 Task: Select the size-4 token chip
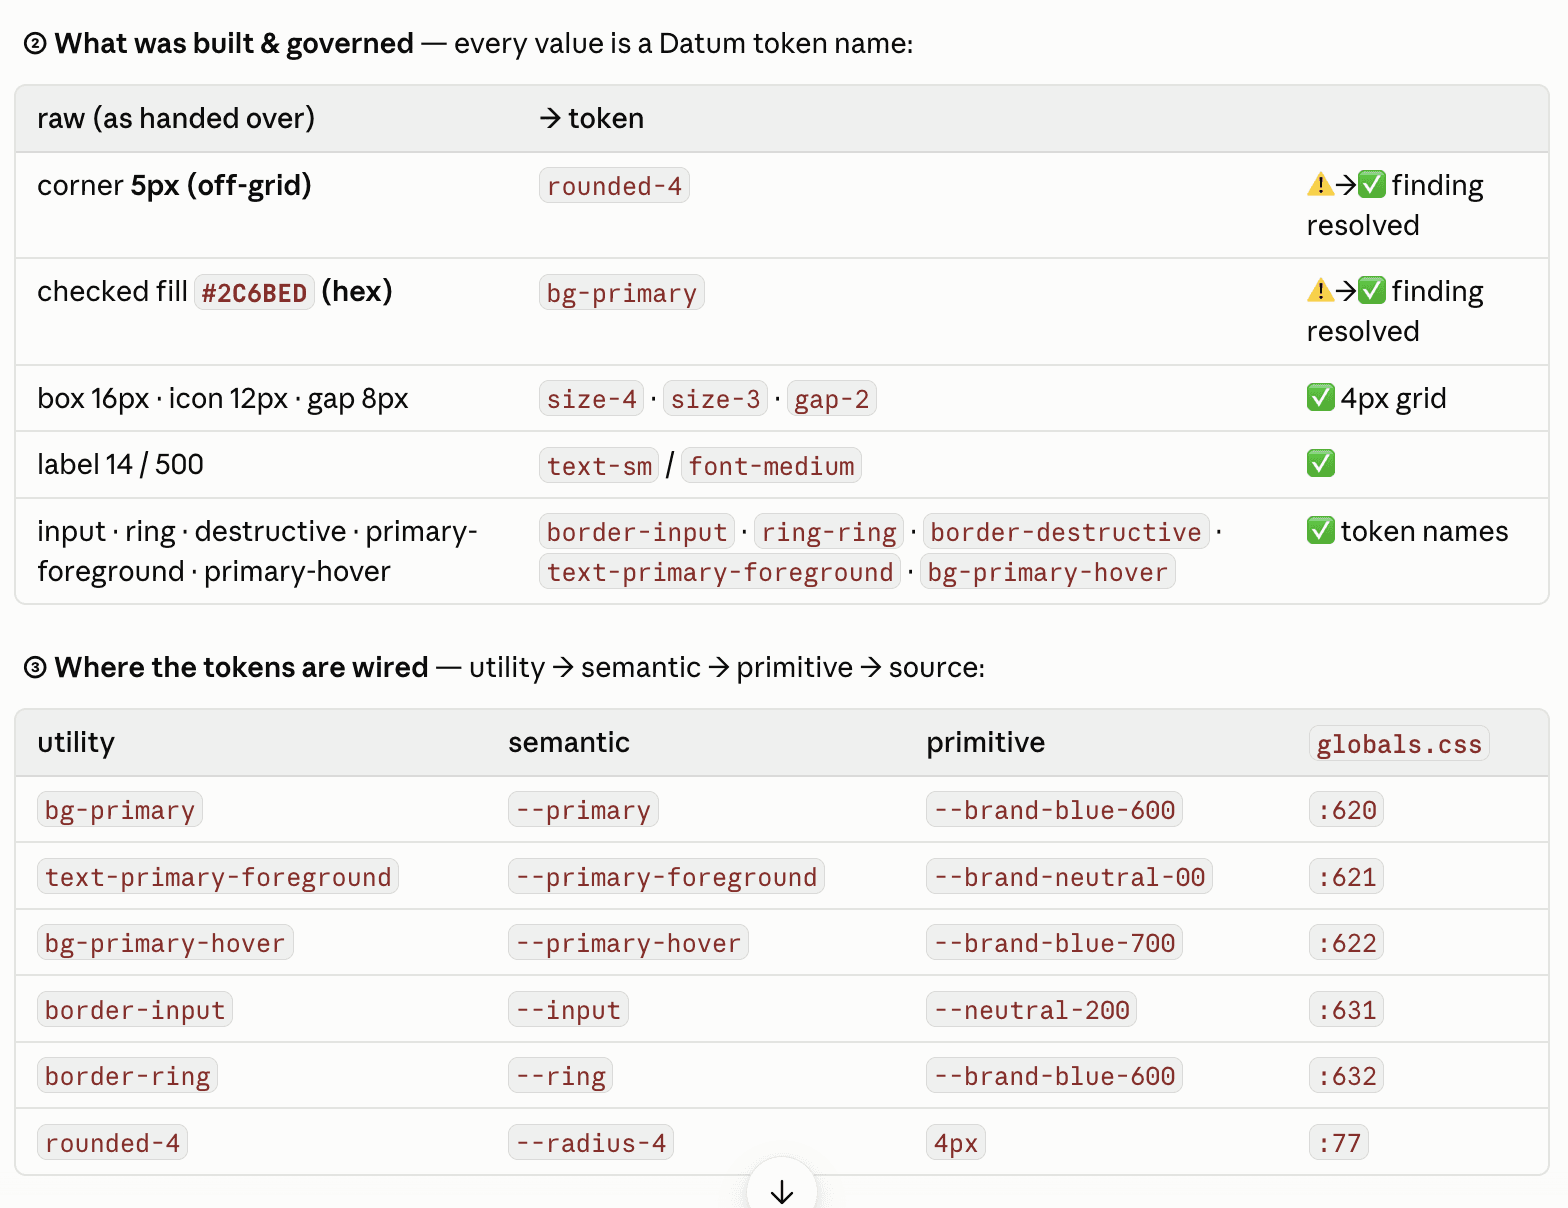pyautogui.click(x=591, y=399)
